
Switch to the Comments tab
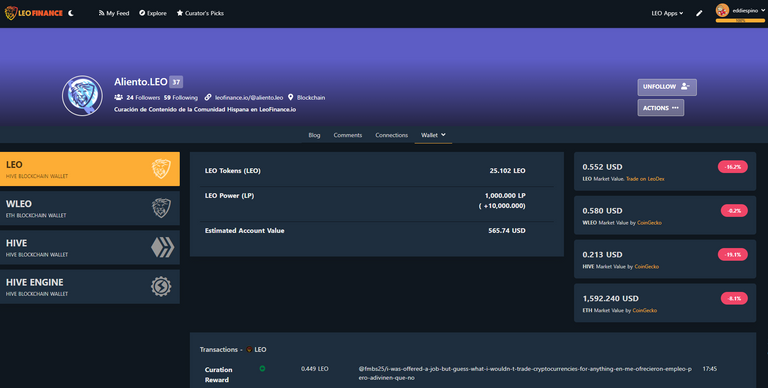tap(348, 135)
